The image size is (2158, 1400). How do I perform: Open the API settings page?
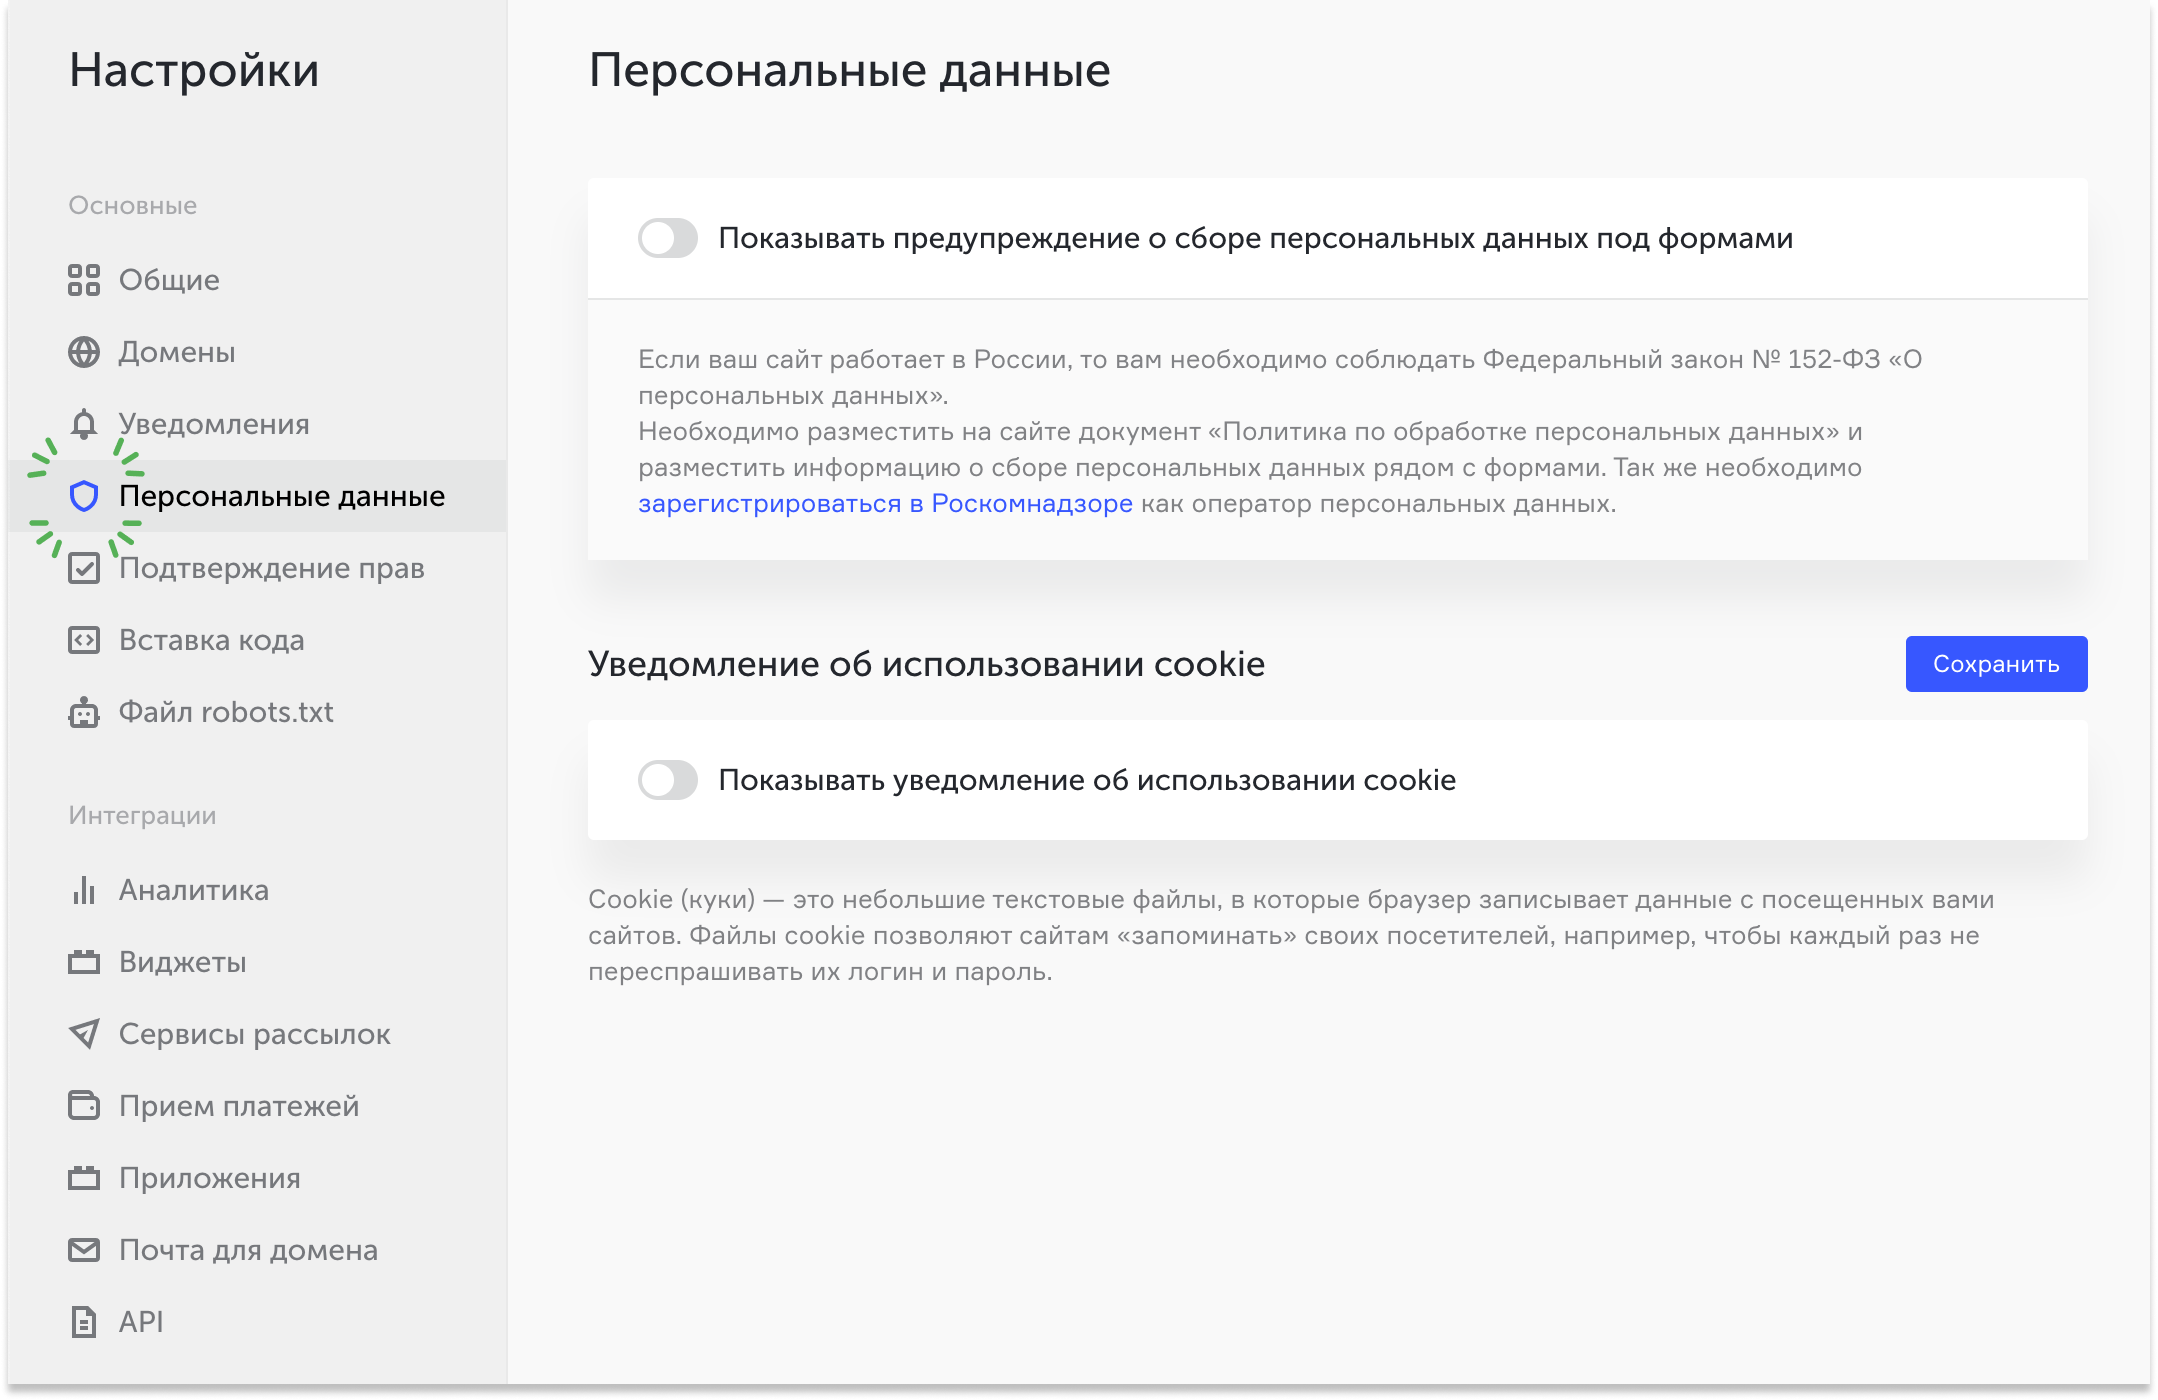click(x=257, y=1322)
